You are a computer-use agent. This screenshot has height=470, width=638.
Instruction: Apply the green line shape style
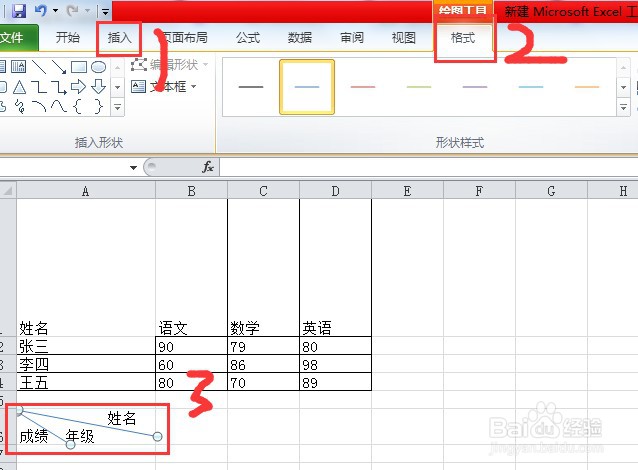(x=419, y=87)
